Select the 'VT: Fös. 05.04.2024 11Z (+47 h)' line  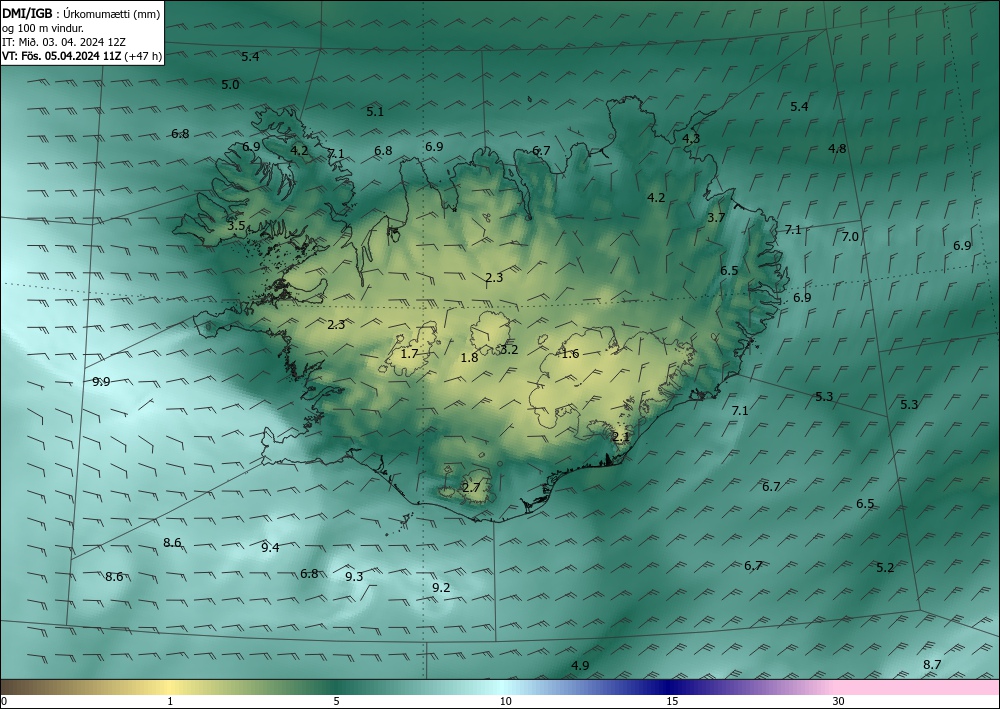coord(82,56)
